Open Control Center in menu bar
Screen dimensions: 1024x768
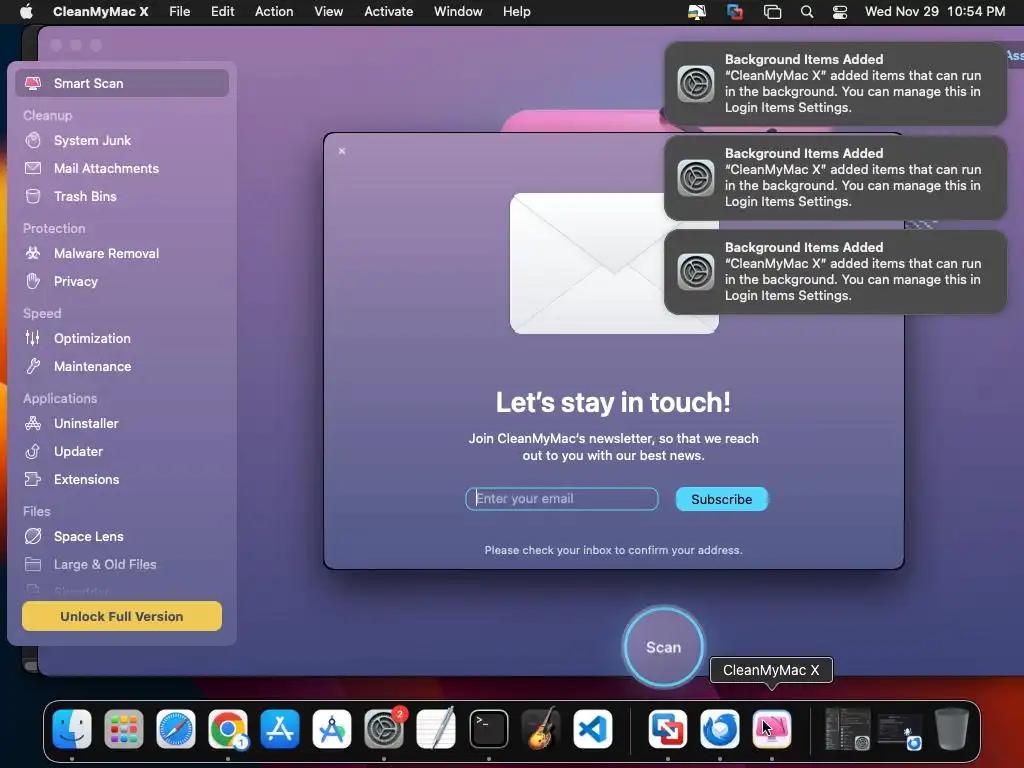840,12
